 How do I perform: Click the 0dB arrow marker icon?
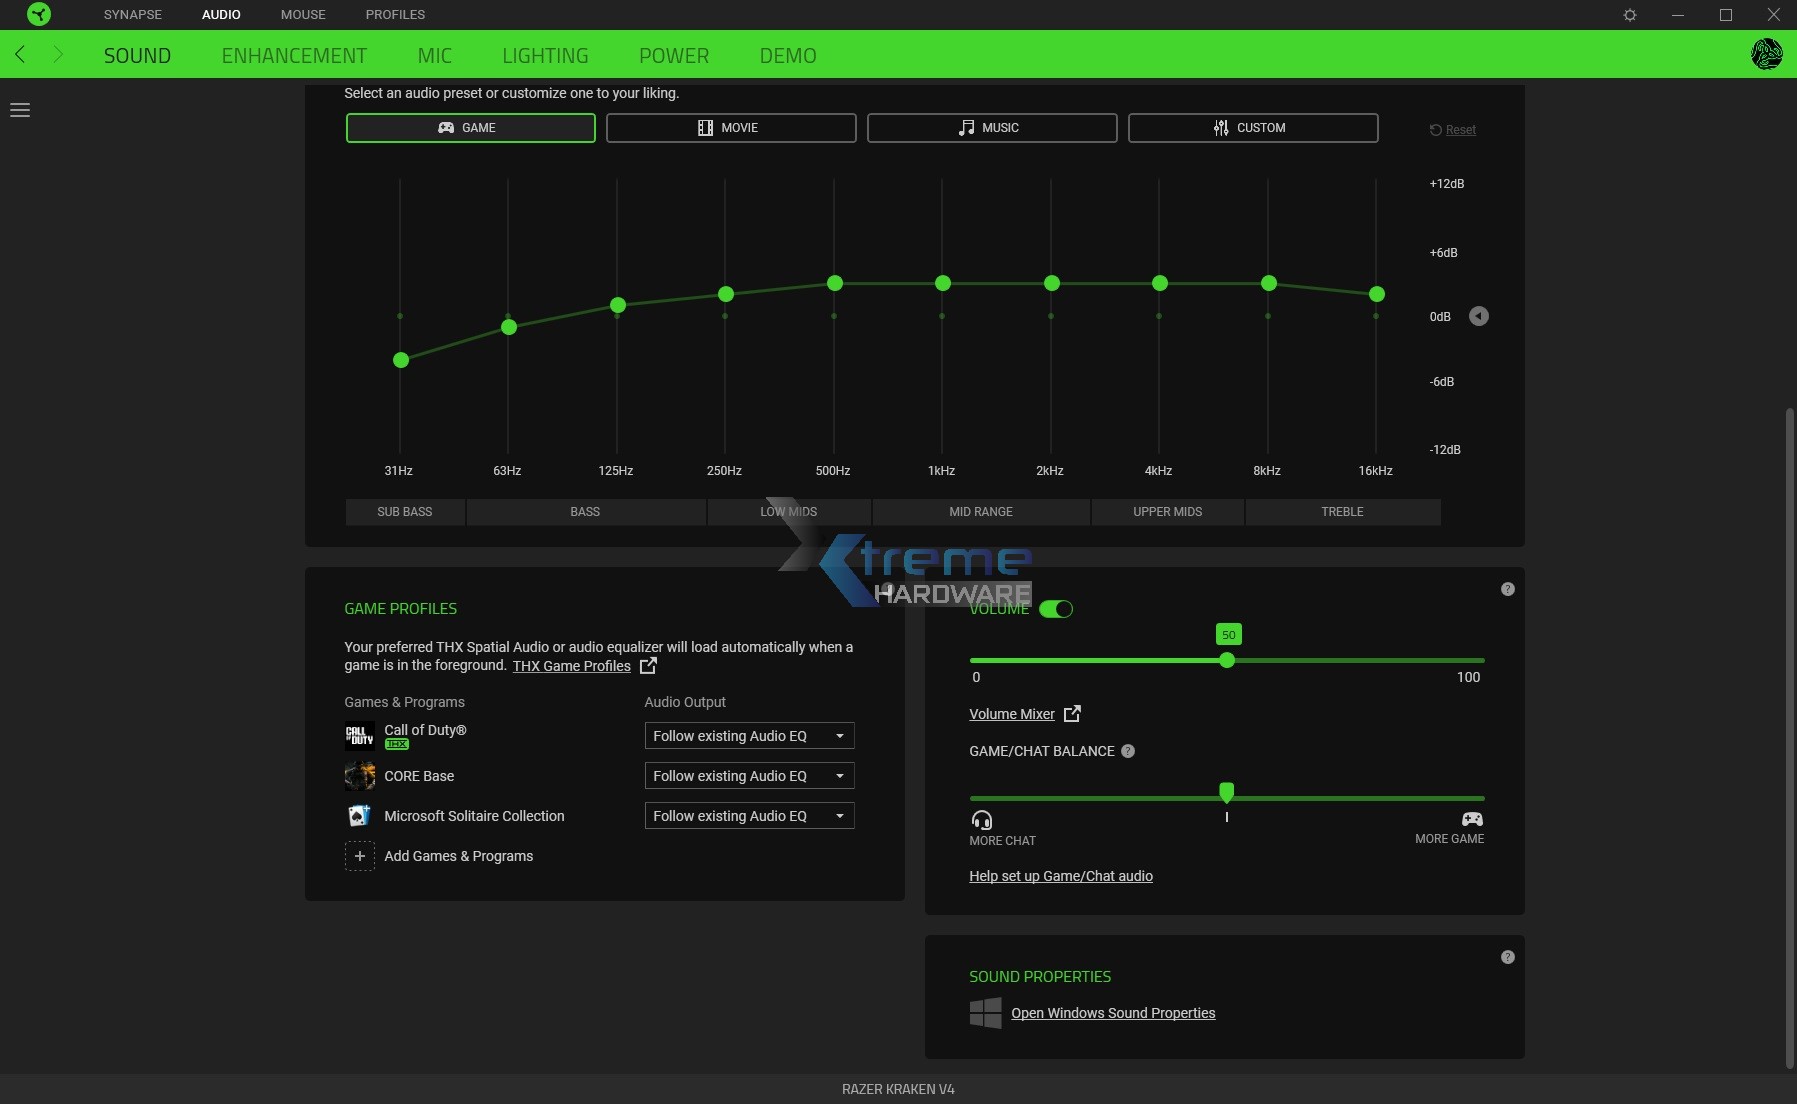tap(1478, 316)
